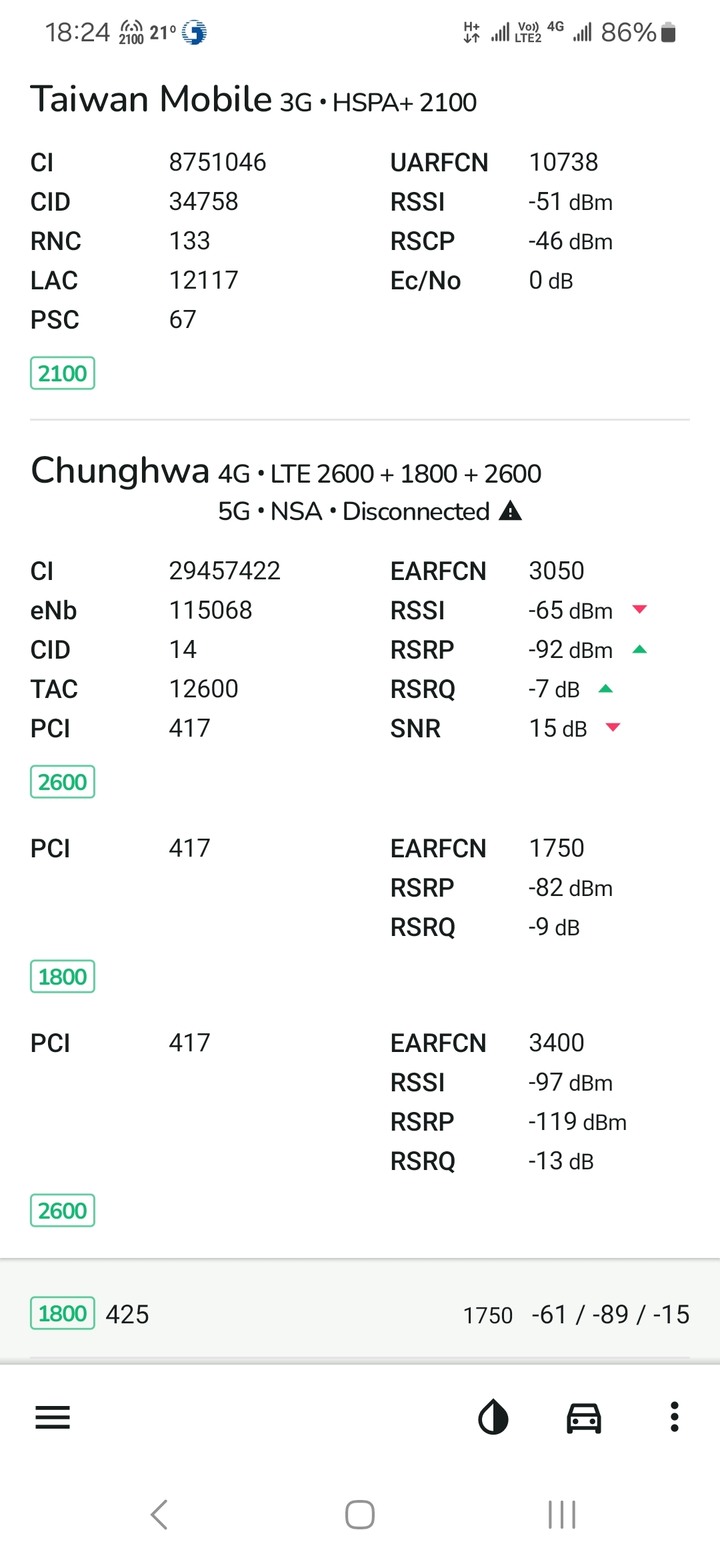
Task: Tap the green RSRP trend arrow
Action: click(640, 649)
